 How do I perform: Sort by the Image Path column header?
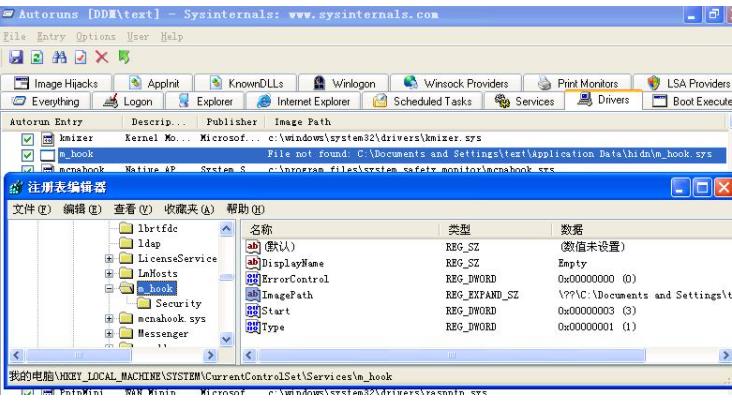[497, 122]
